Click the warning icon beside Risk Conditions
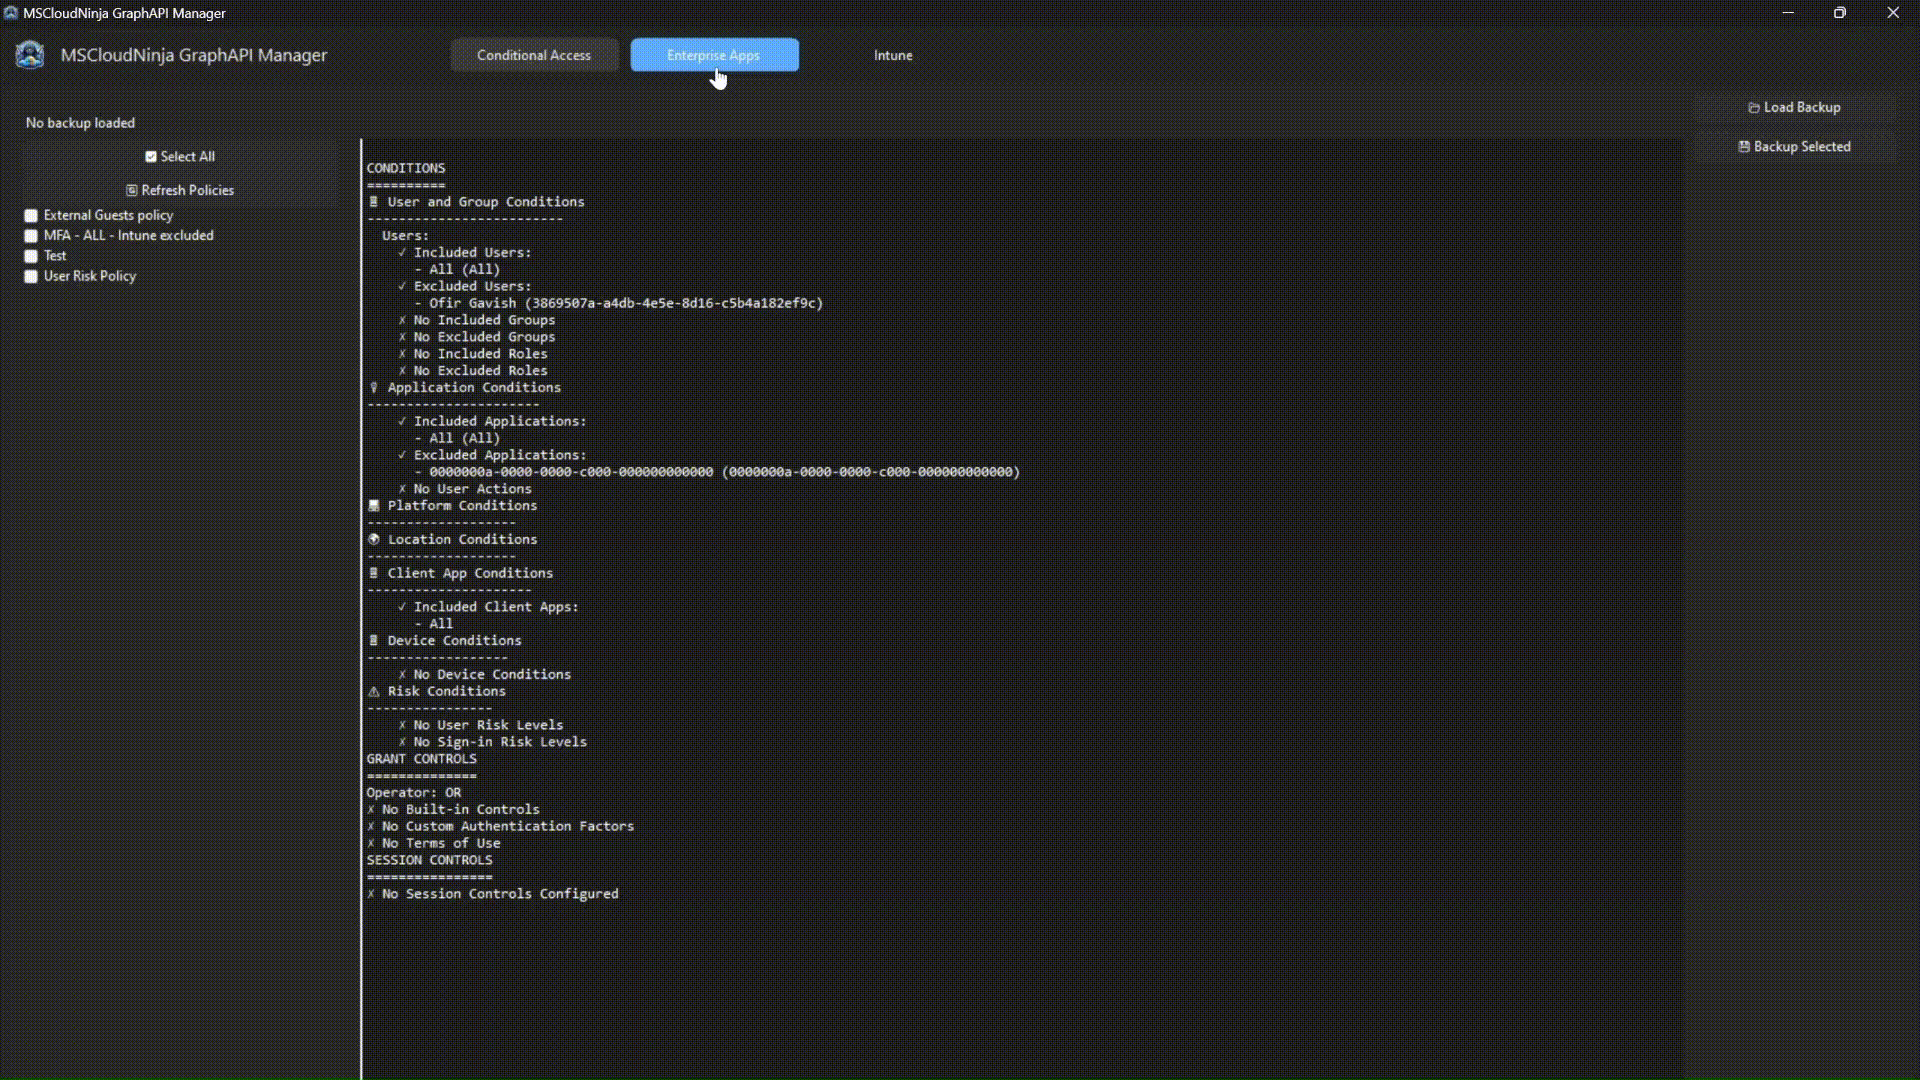Image resolution: width=1920 pixels, height=1080 pixels. tap(374, 692)
